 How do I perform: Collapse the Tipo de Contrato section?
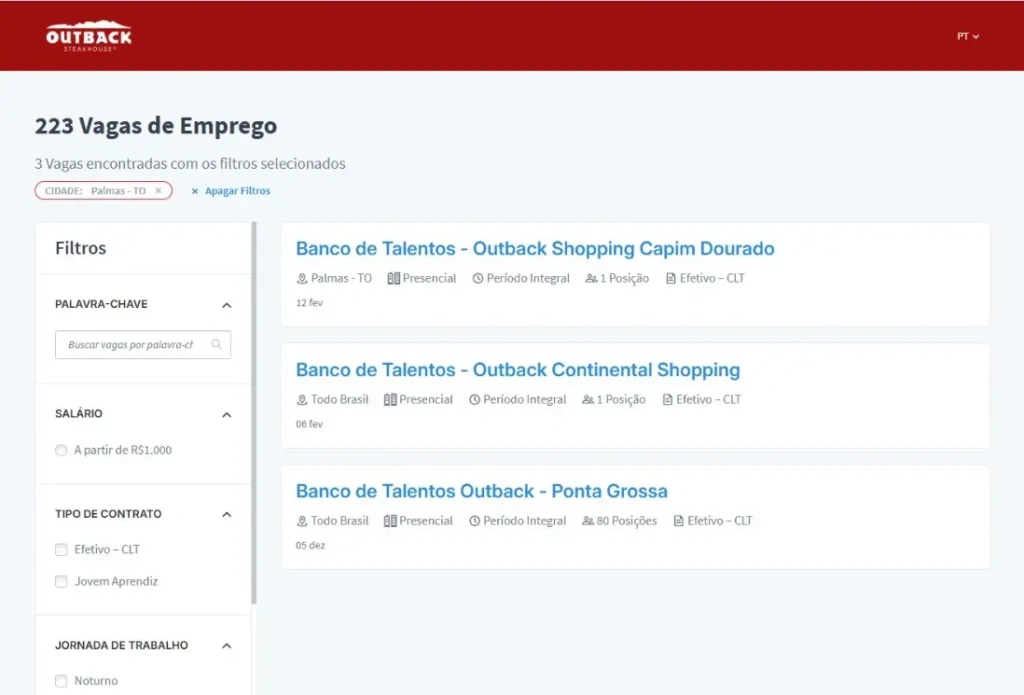tap(226, 515)
